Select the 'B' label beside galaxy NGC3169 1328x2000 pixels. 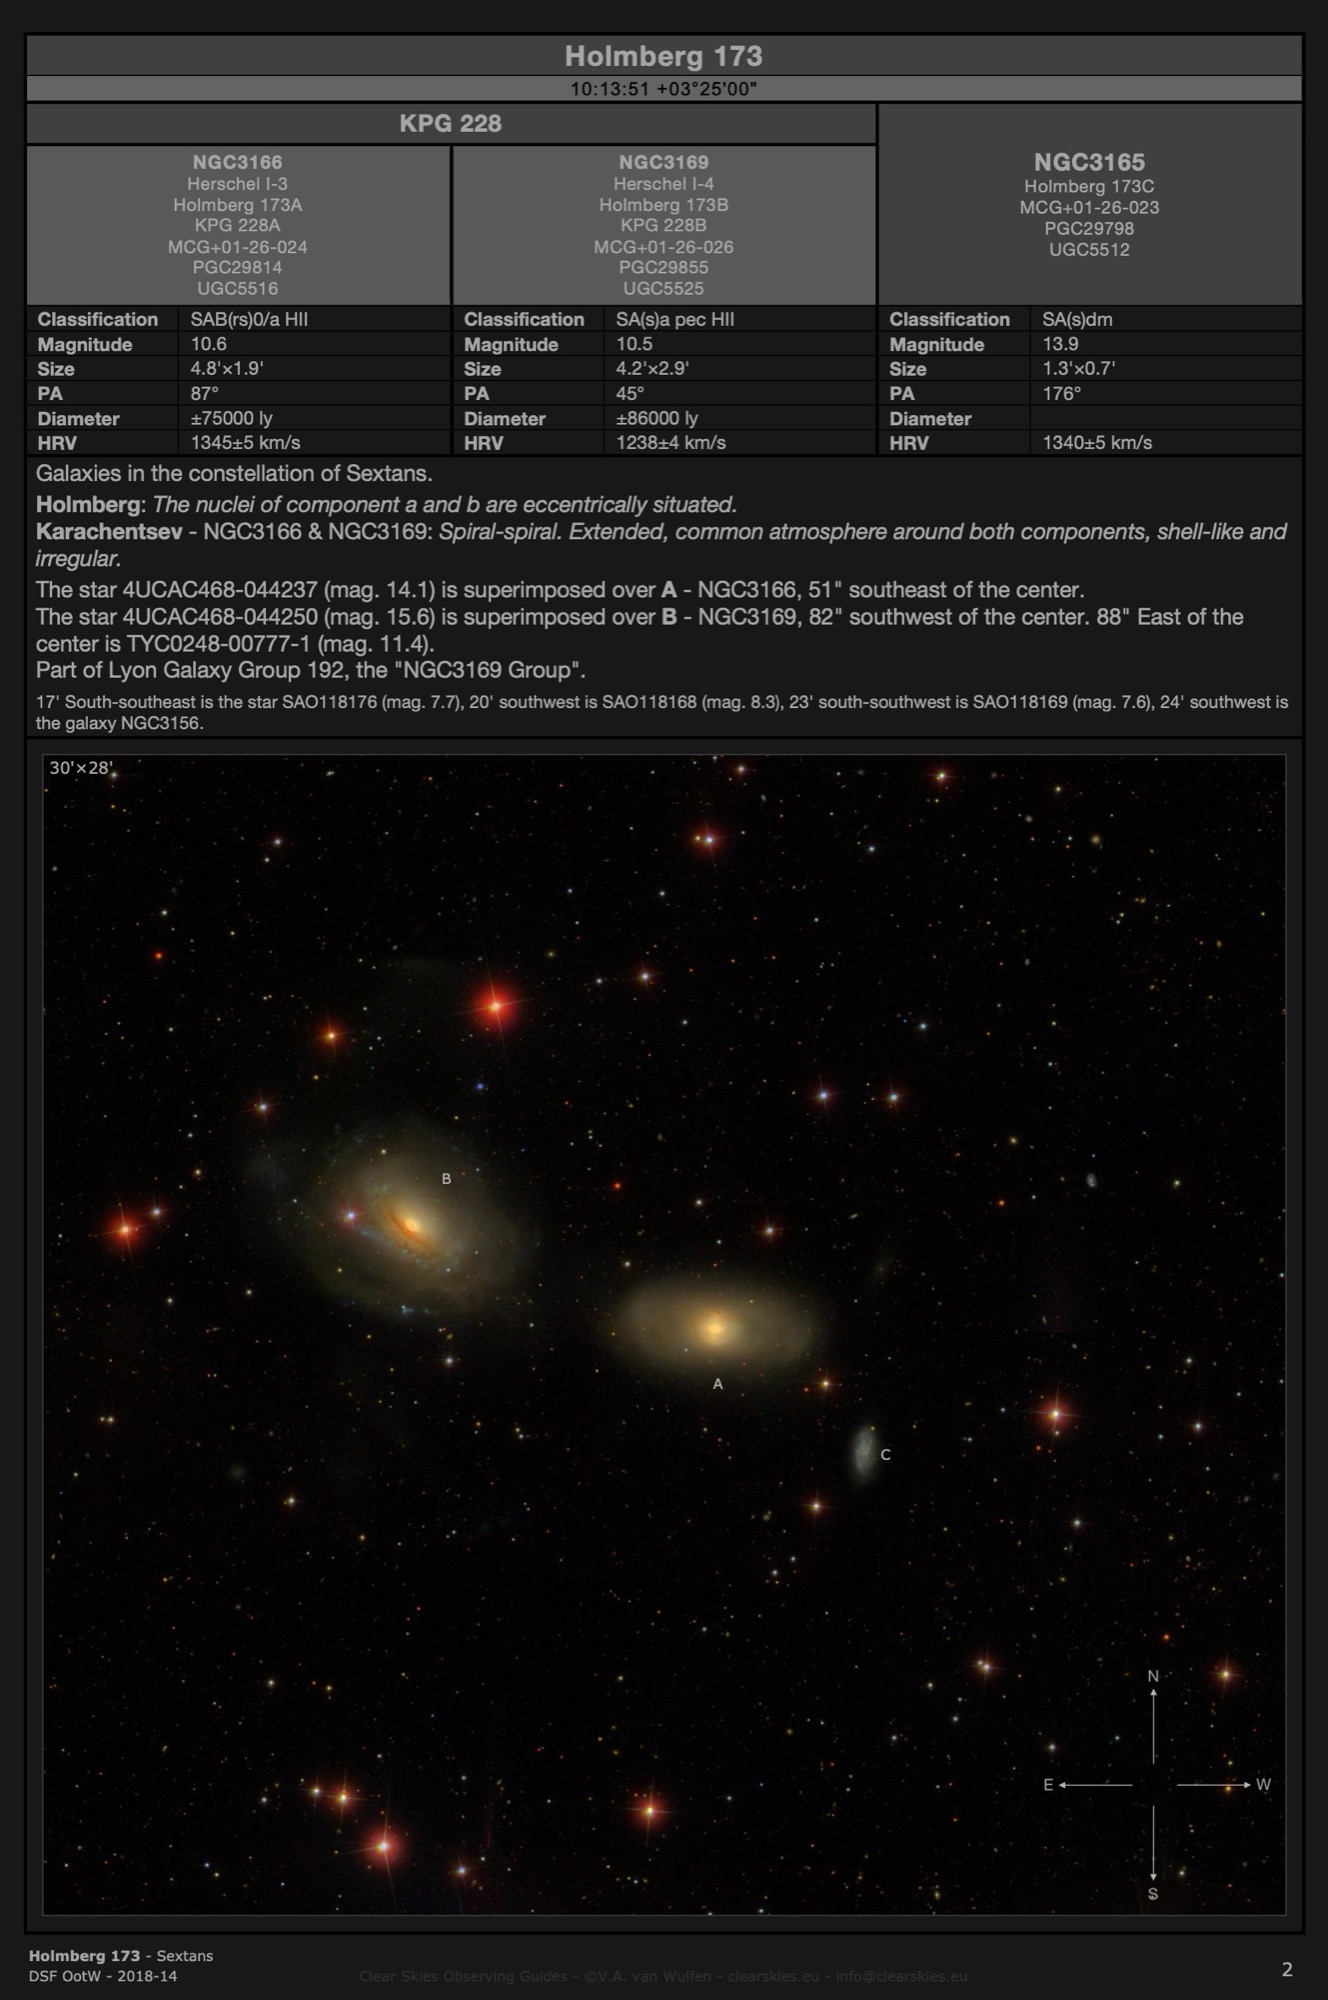(446, 1179)
